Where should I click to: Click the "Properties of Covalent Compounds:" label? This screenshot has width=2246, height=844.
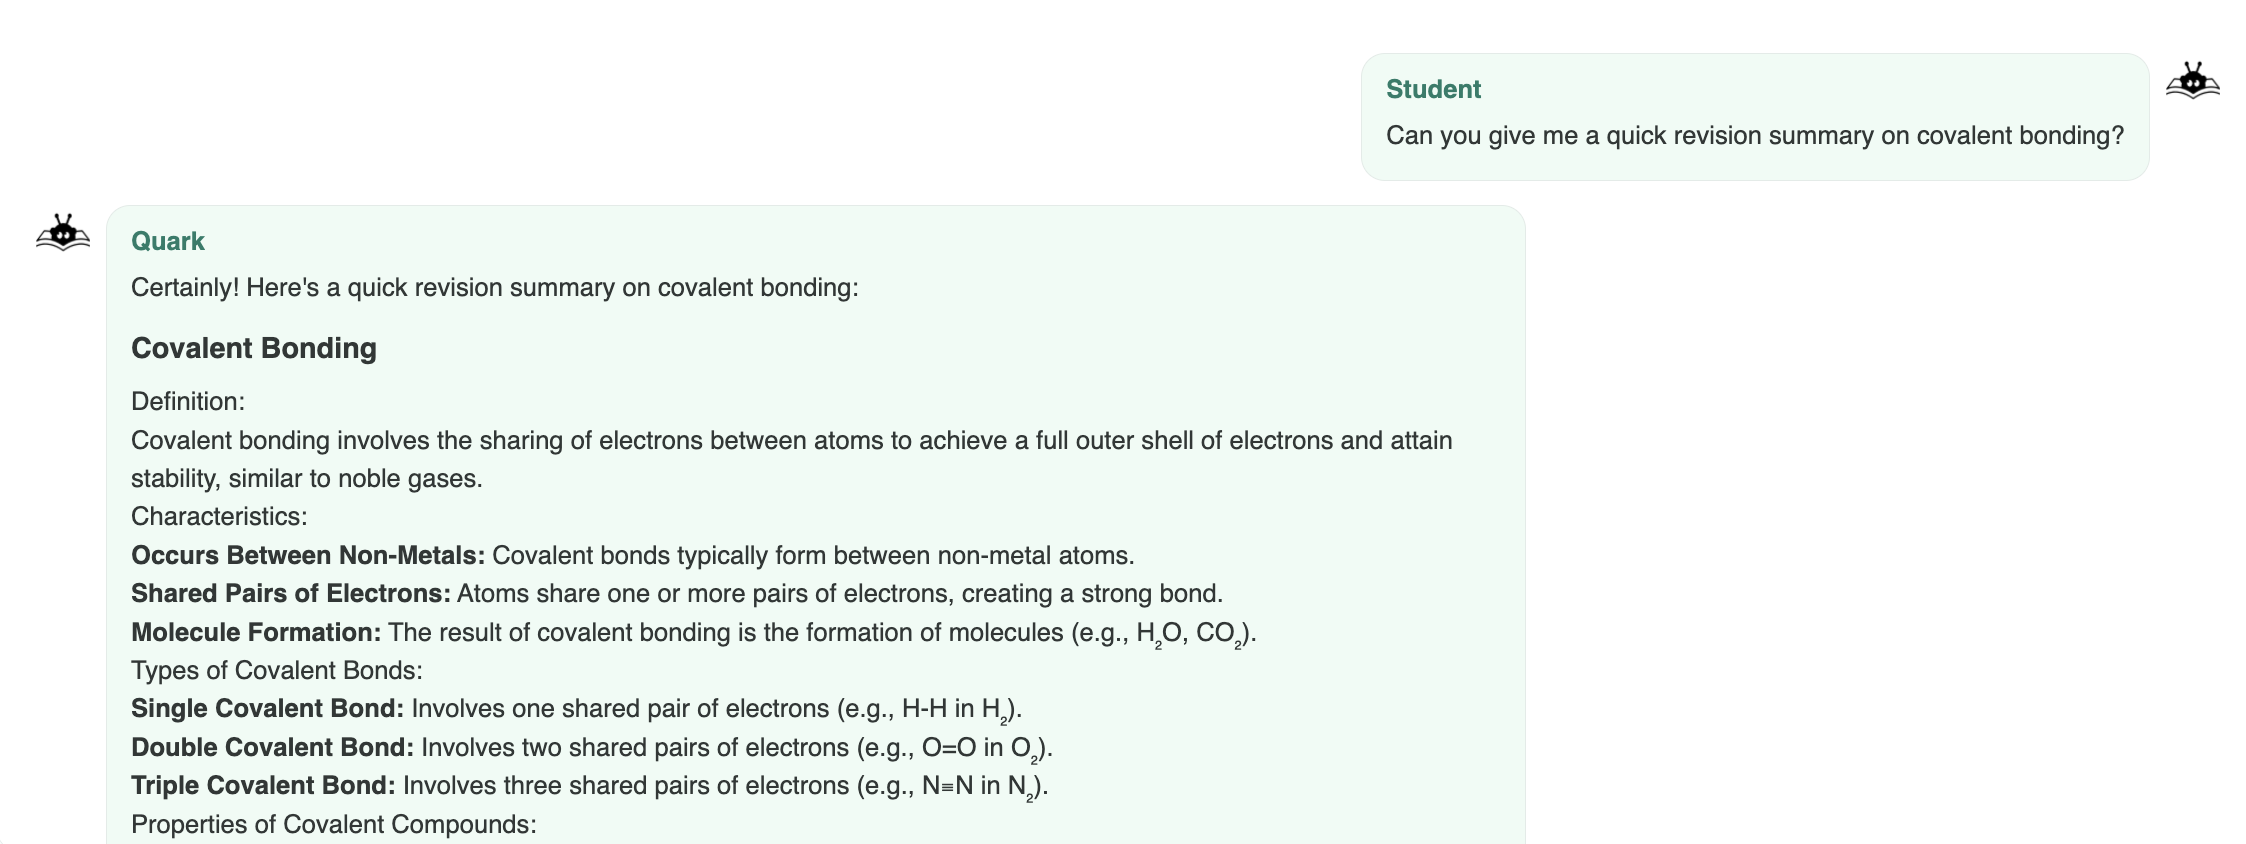pyautogui.click(x=334, y=824)
